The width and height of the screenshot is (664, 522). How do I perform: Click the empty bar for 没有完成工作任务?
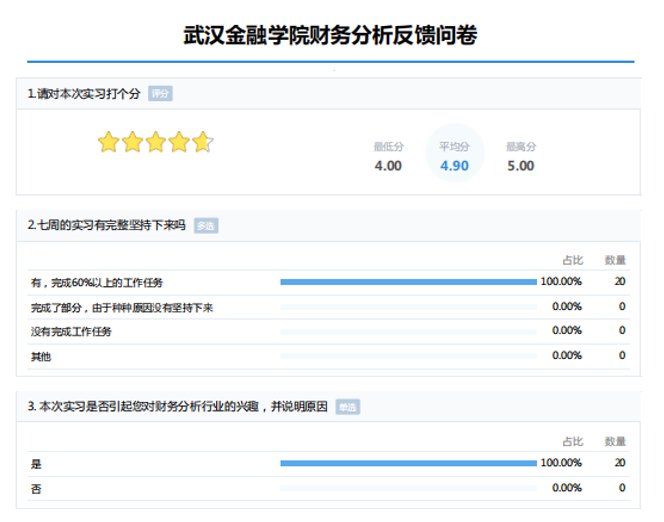(408, 332)
